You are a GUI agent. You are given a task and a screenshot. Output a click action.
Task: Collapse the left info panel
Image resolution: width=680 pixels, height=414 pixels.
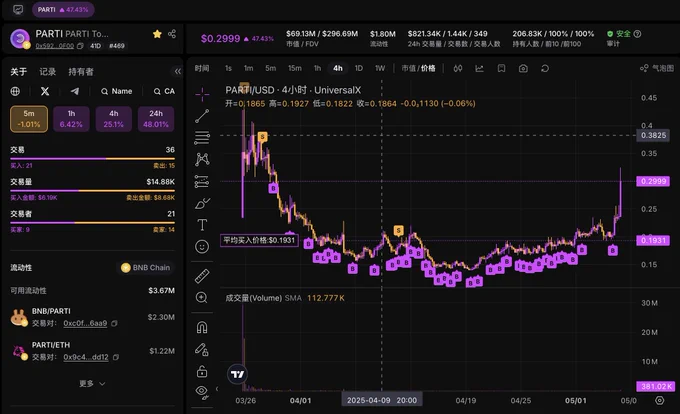(x=178, y=71)
